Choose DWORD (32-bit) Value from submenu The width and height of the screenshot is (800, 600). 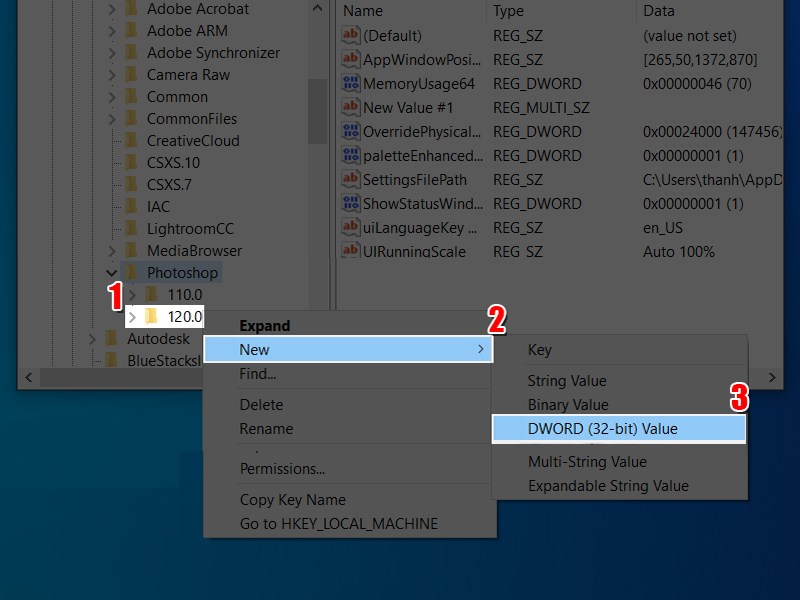tap(602, 429)
